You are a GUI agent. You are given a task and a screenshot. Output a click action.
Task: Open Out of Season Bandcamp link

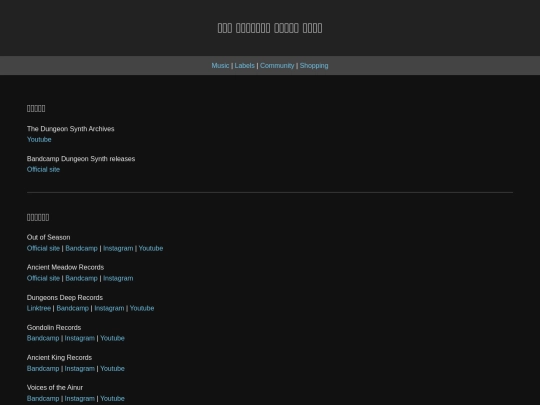coord(81,248)
